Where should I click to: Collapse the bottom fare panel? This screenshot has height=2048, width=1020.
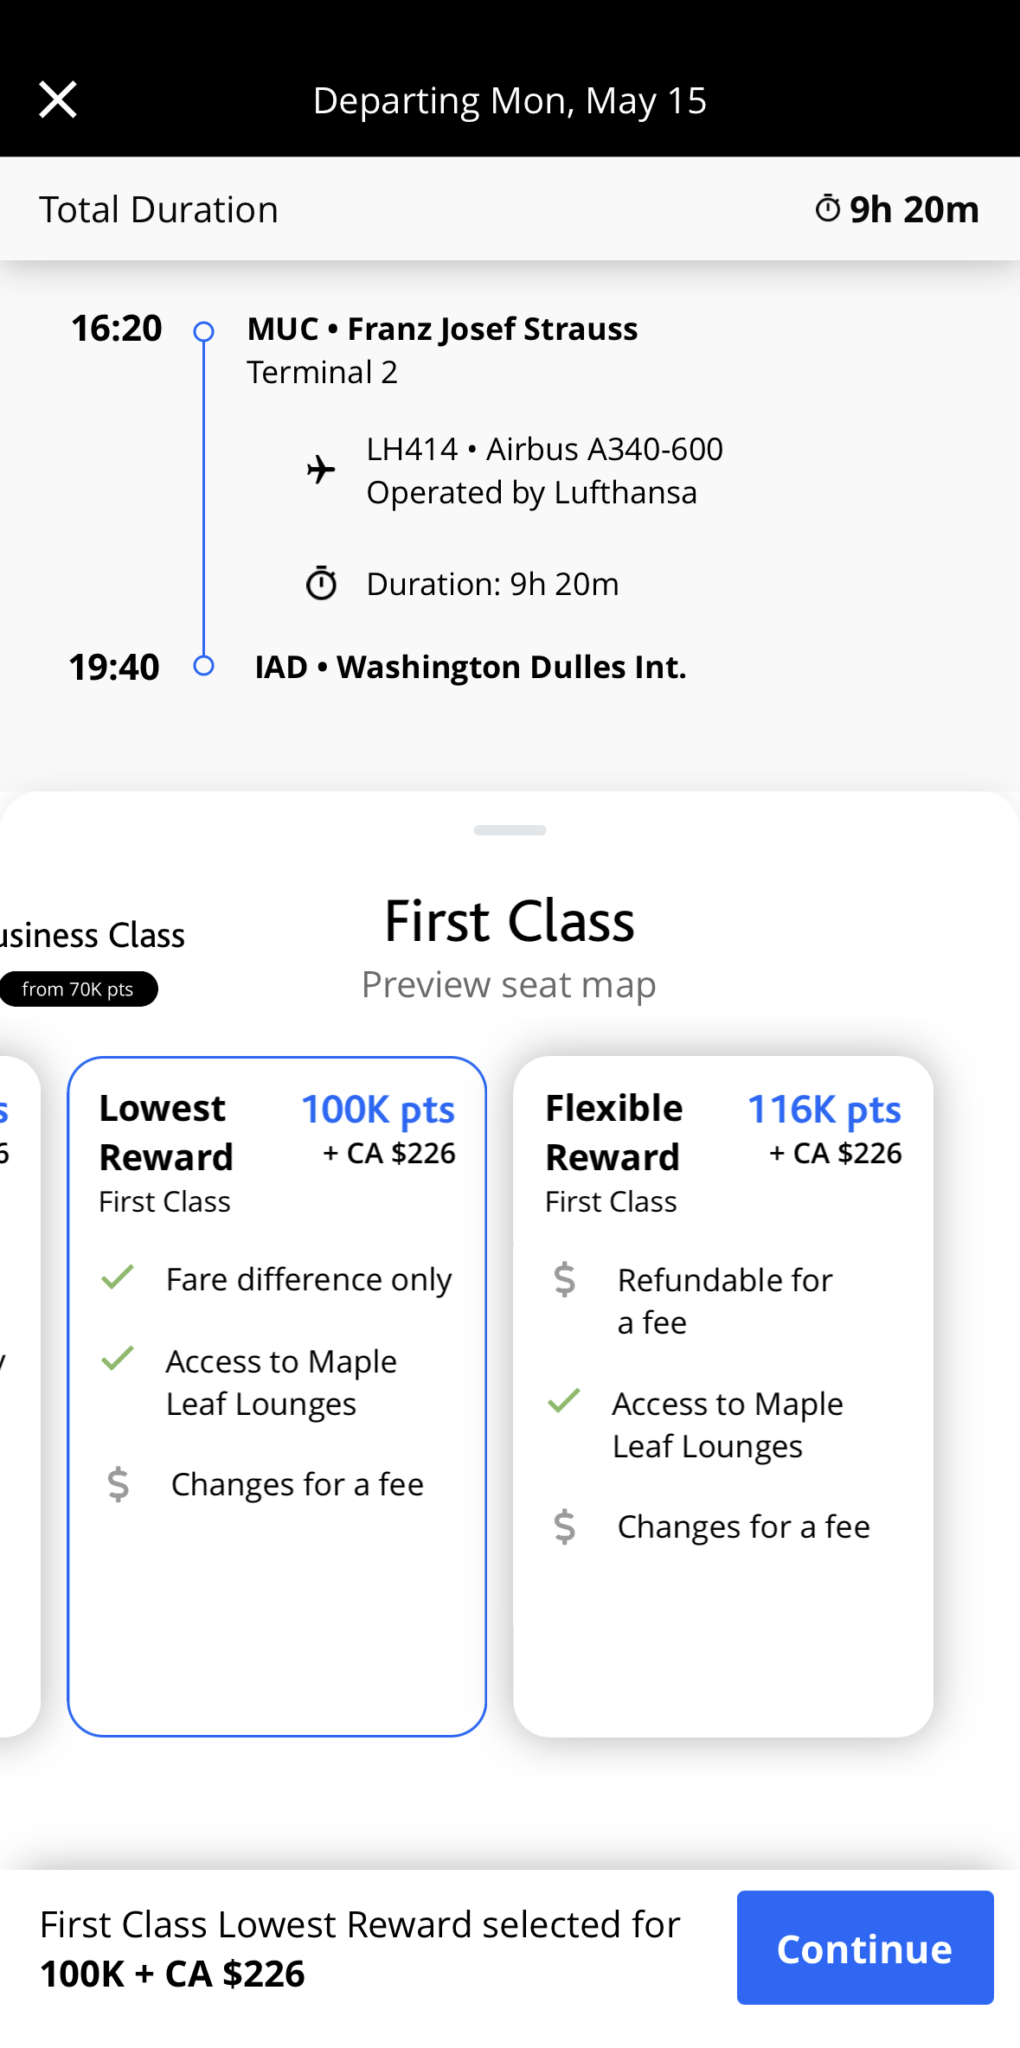(509, 830)
